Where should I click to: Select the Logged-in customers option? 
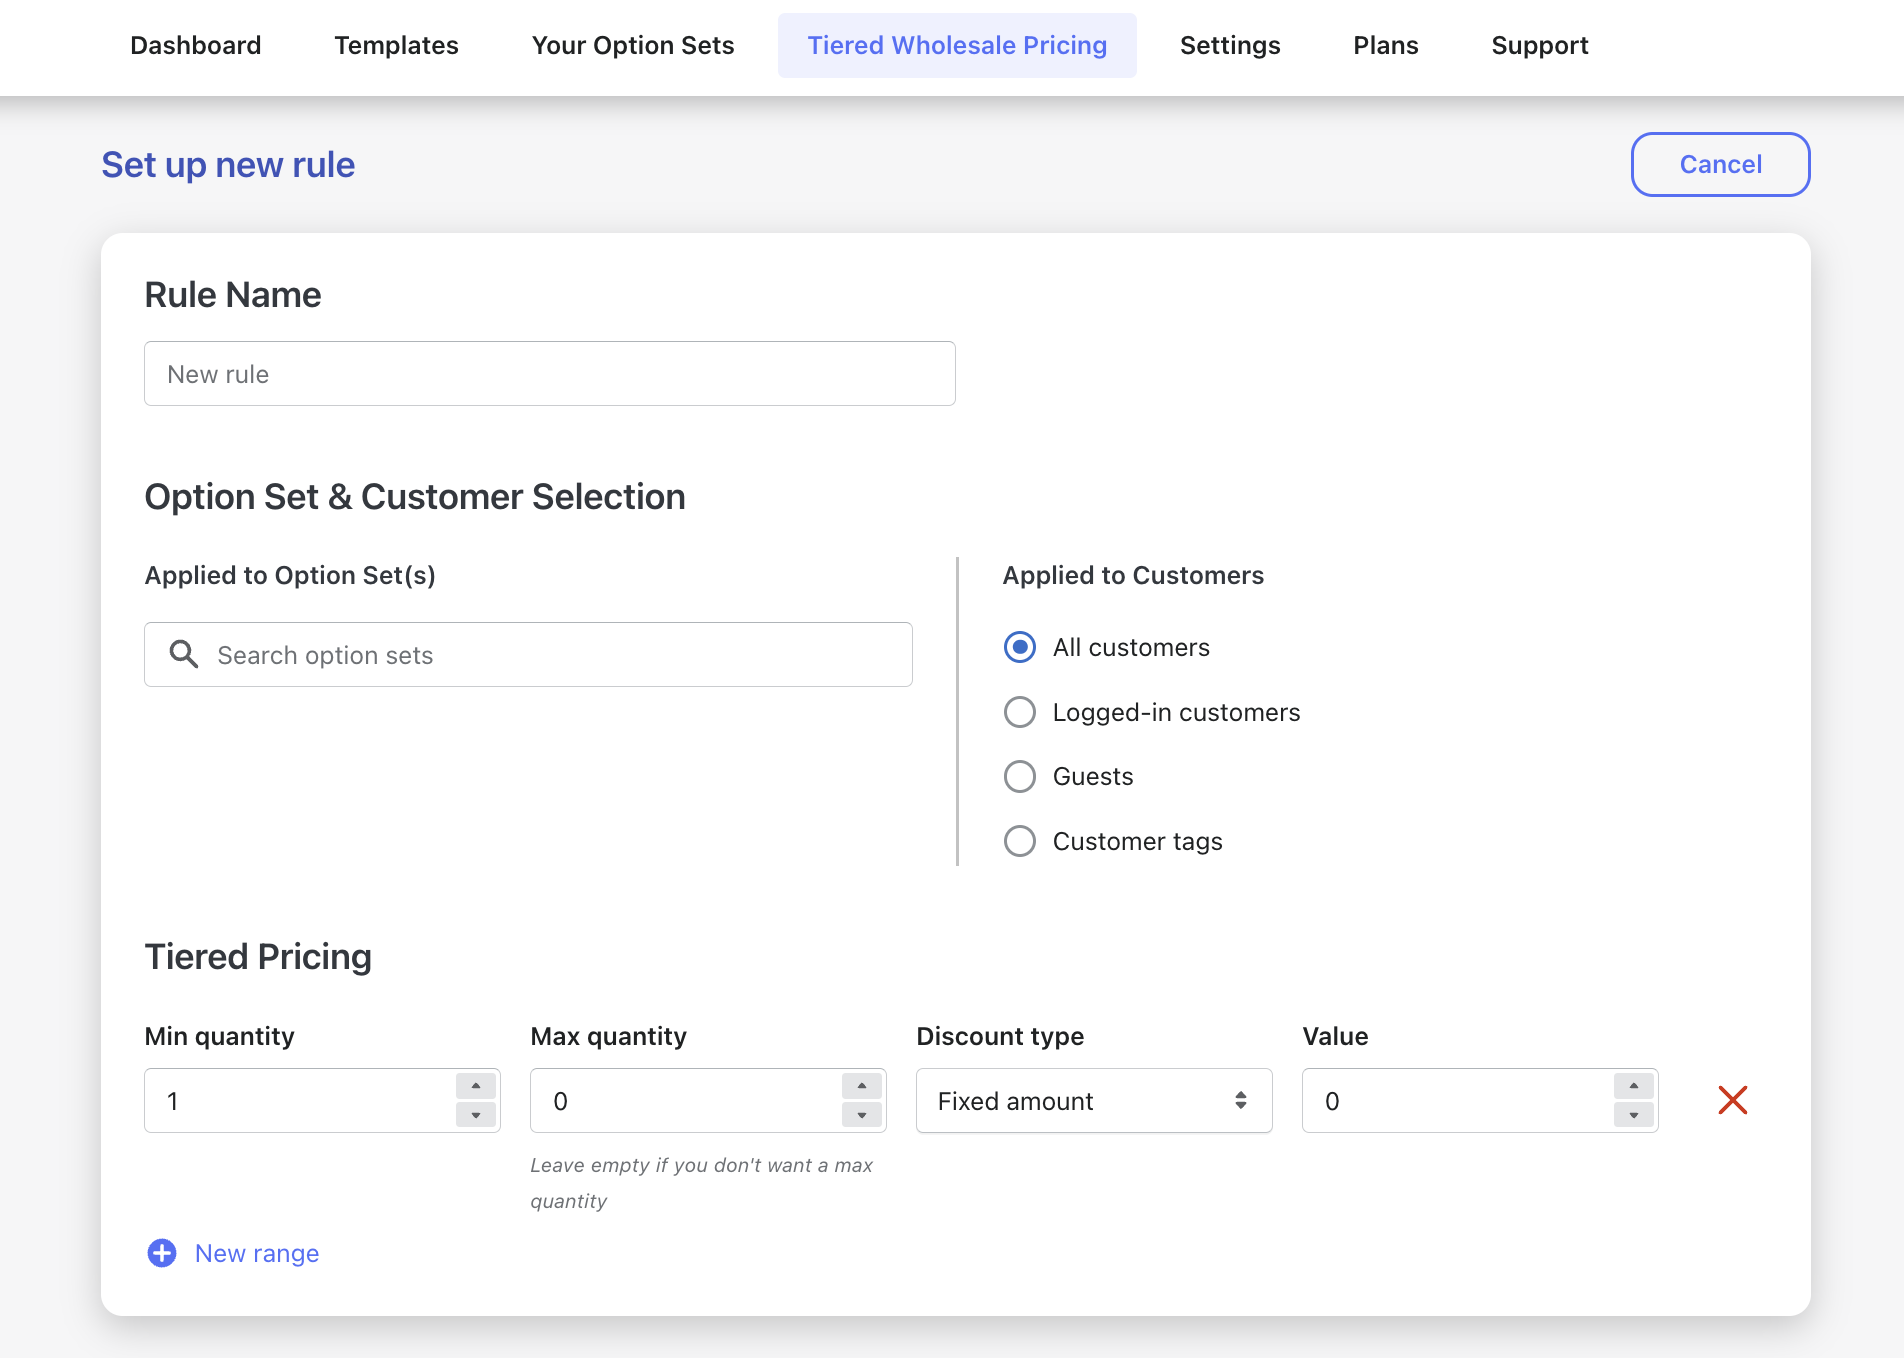[x=1019, y=712]
